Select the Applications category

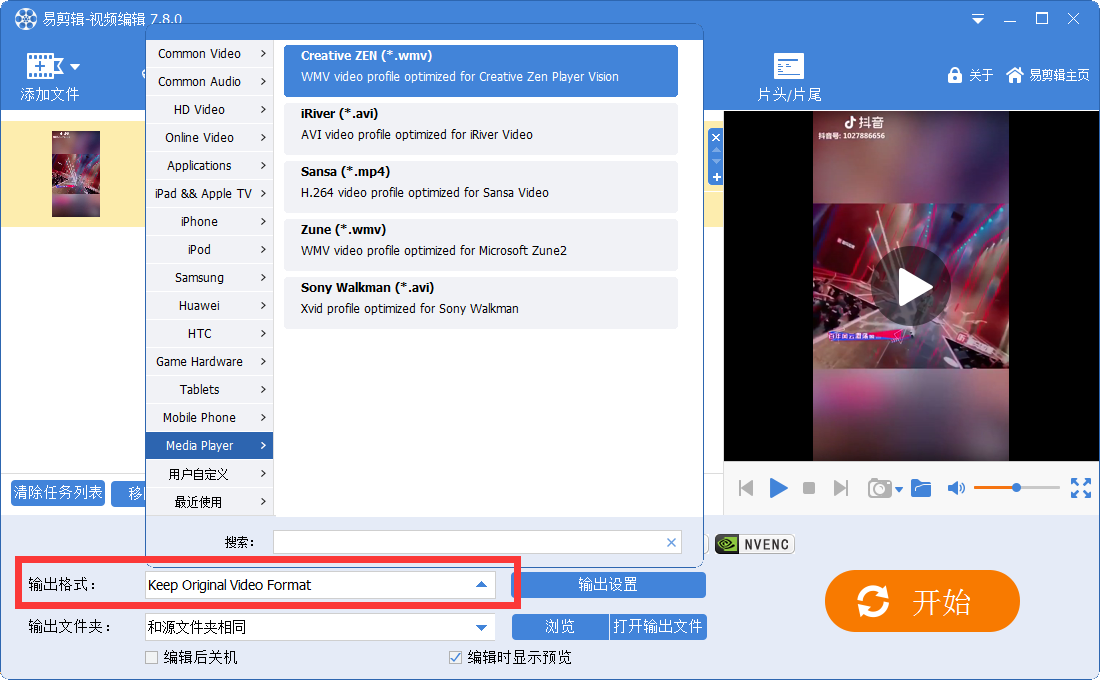coord(209,166)
